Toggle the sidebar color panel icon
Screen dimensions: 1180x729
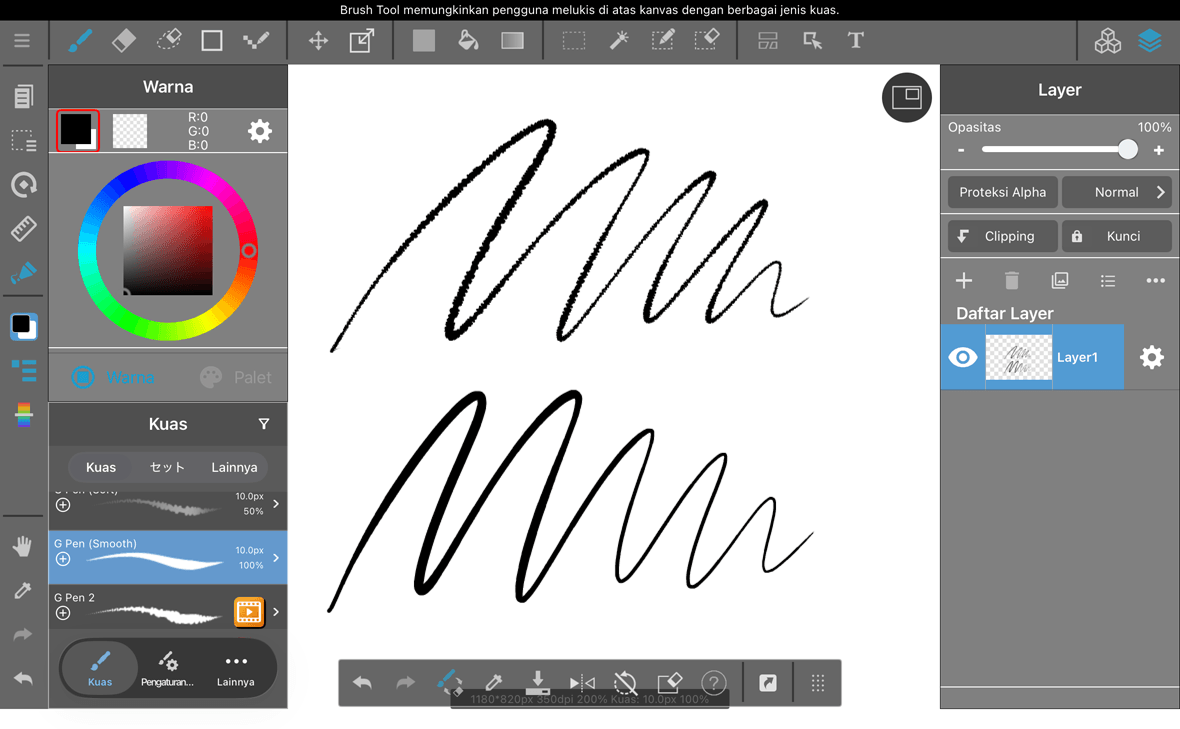(23, 327)
